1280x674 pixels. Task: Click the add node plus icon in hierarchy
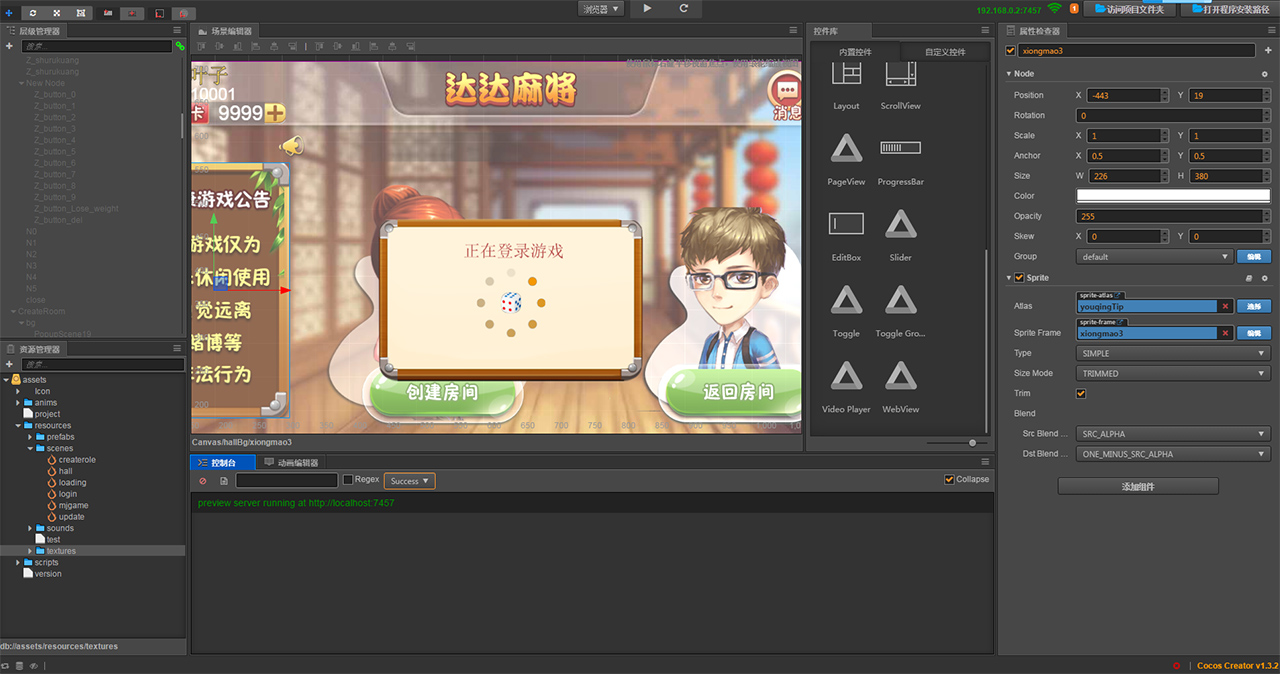(9, 46)
